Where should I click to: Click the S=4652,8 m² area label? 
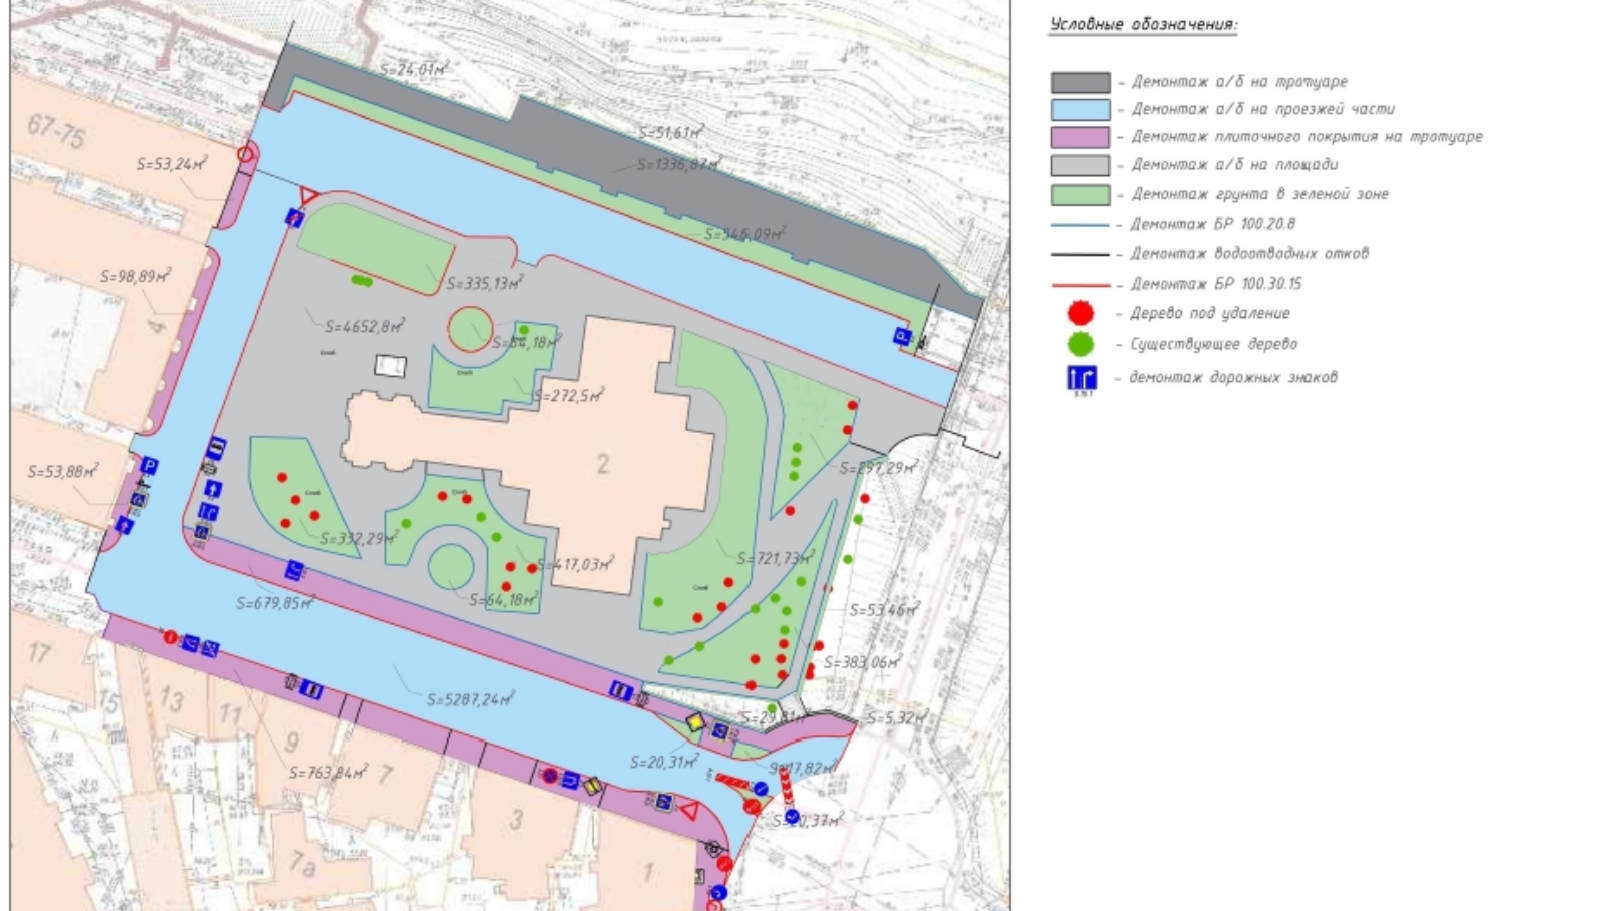tap(365, 325)
